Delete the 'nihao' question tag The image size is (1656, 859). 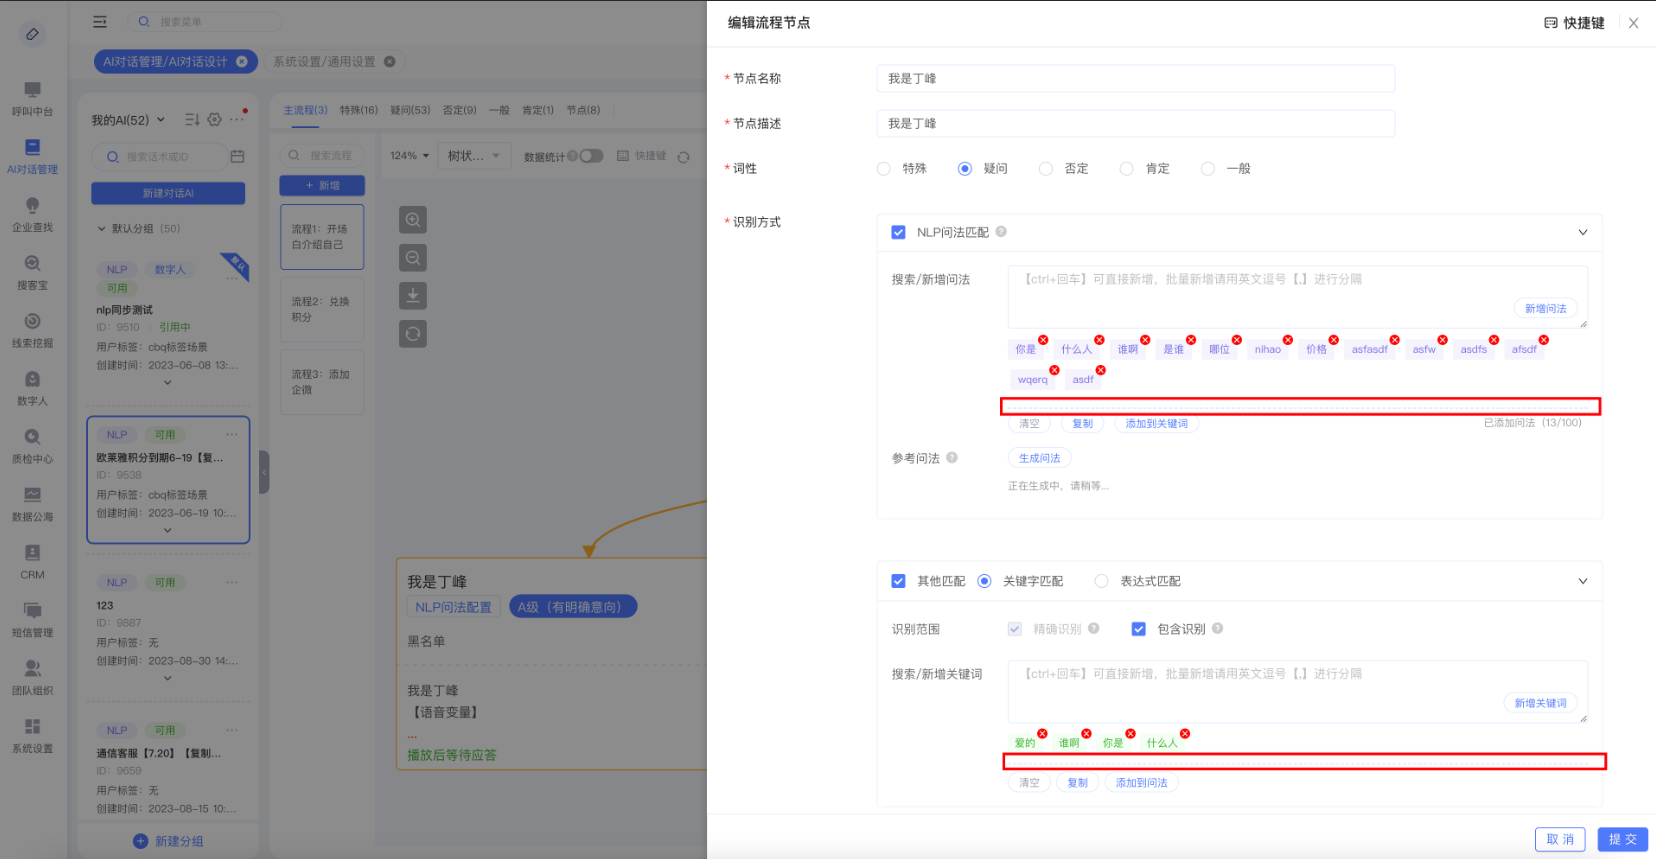coord(1287,340)
